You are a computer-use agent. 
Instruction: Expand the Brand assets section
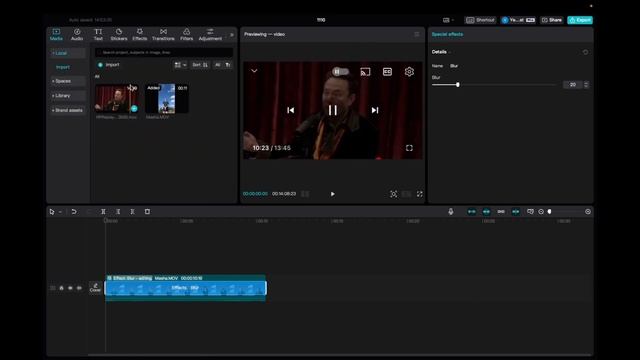click(68, 110)
